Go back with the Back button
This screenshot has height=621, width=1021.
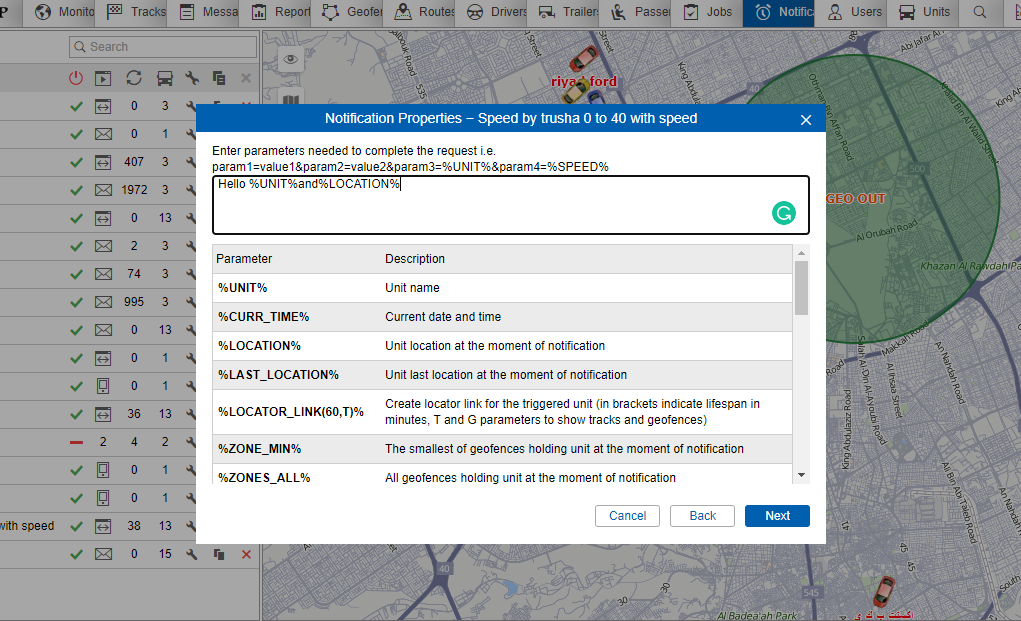pyautogui.click(x=702, y=516)
